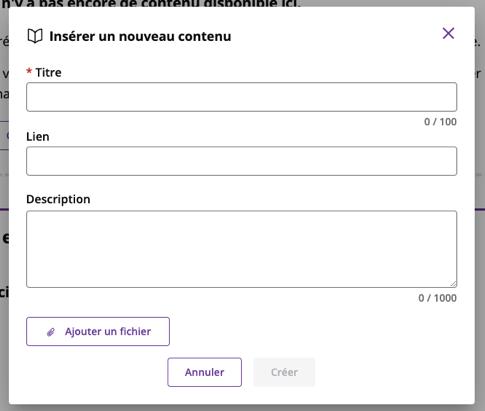Image resolution: width=485 pixels, height=411 pixels.
Task: Close the Insérer un nouveau contenu dialog
Action: [x=448, y=33]
